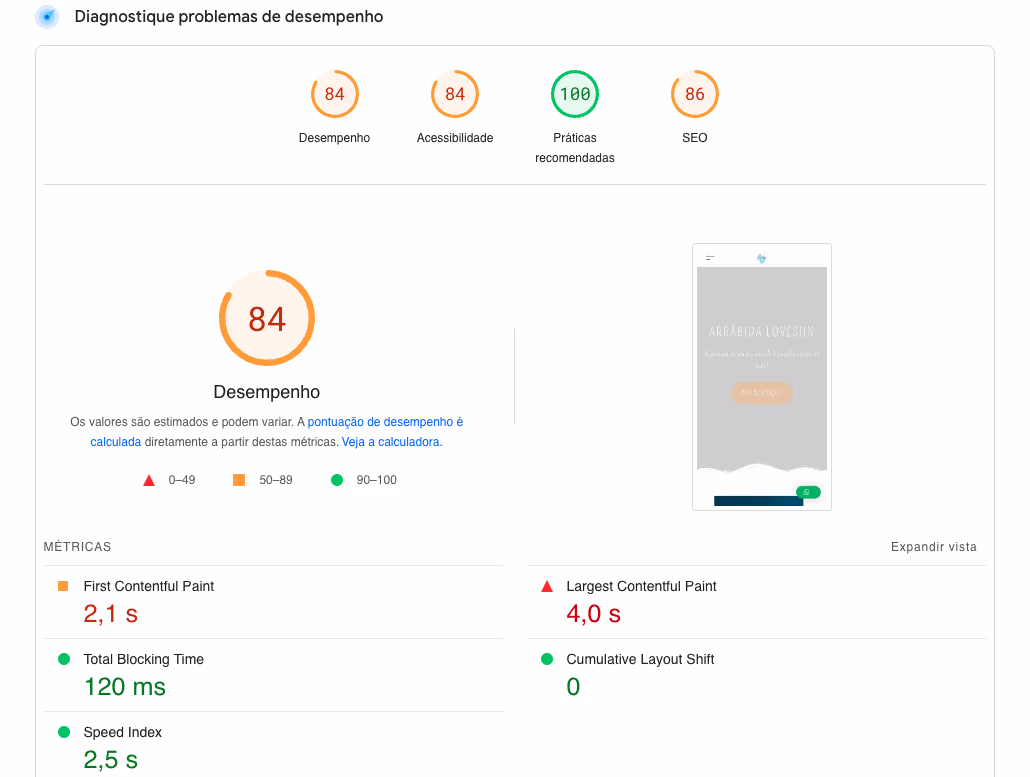Open the Total Blocking Time metric

[x=143, y=659]
